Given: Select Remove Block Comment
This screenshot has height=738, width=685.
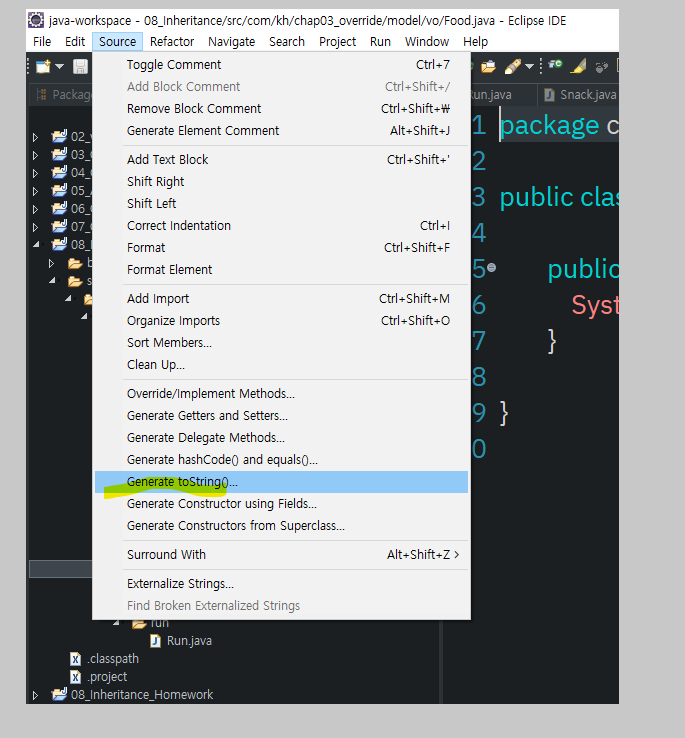Looking at the screenshot, I should 281,109.
